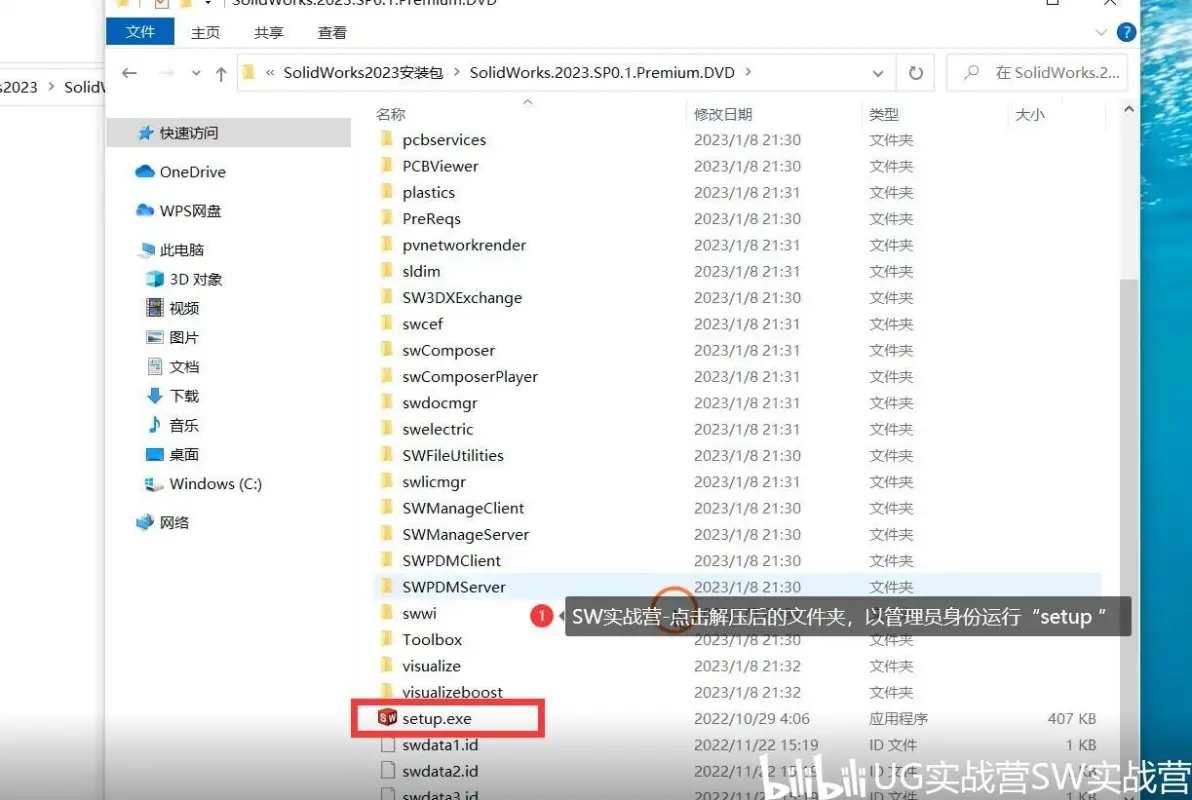This screenshot has height=800, width=1192.
Task: Click SolidWorks2023安装包 in the address path
Action: point(363,72)
